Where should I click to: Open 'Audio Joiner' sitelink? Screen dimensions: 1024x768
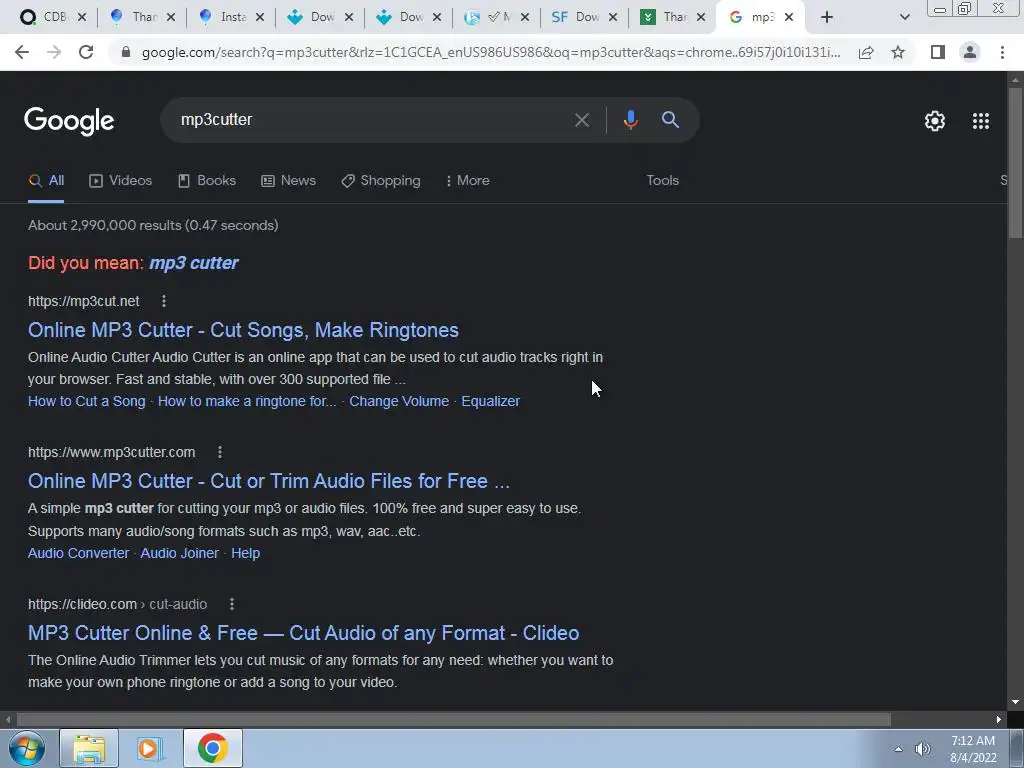tap(180, 553)
